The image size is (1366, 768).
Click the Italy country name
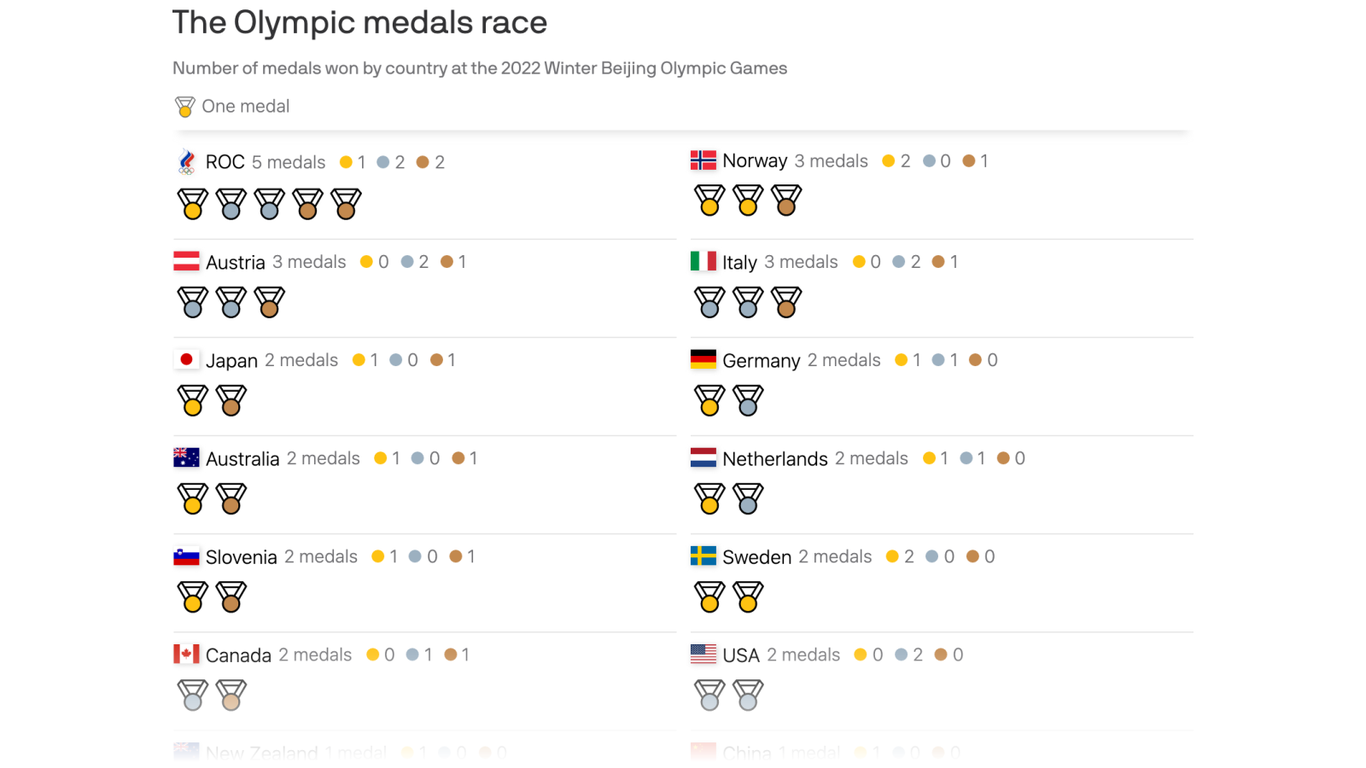coord(739,262)
